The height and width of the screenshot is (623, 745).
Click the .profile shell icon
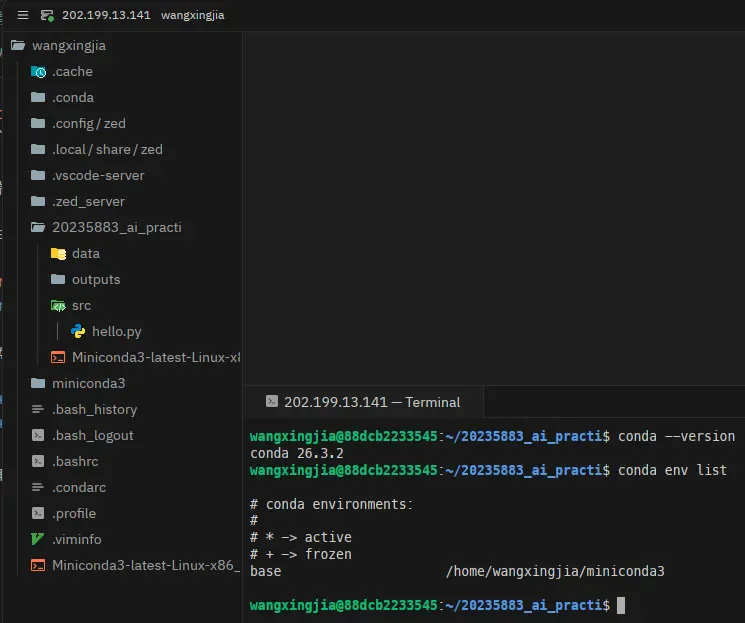[x=38, y=513]
